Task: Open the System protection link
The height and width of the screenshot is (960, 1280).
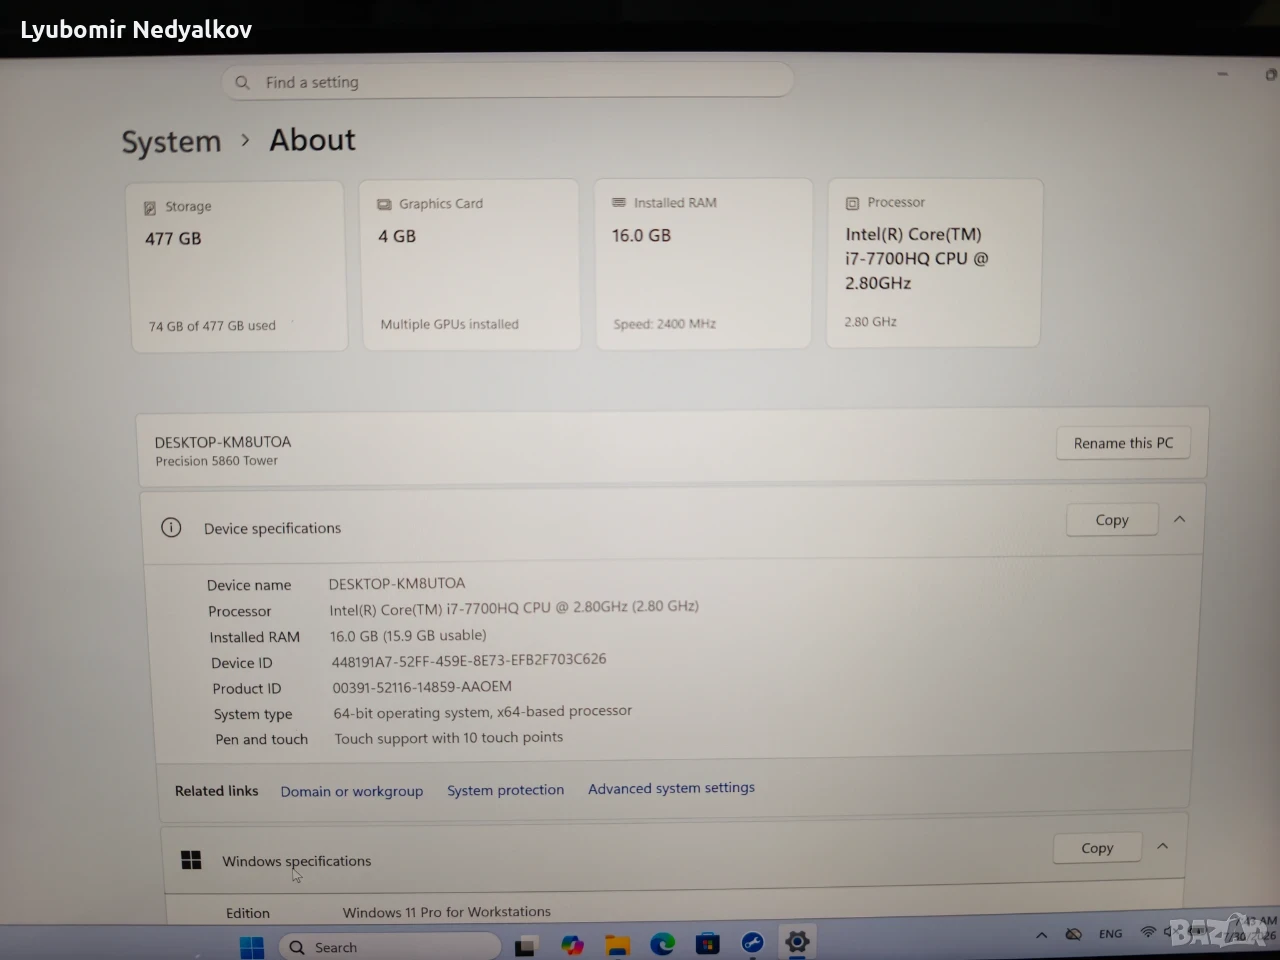Action: click(x=505, y=790)
